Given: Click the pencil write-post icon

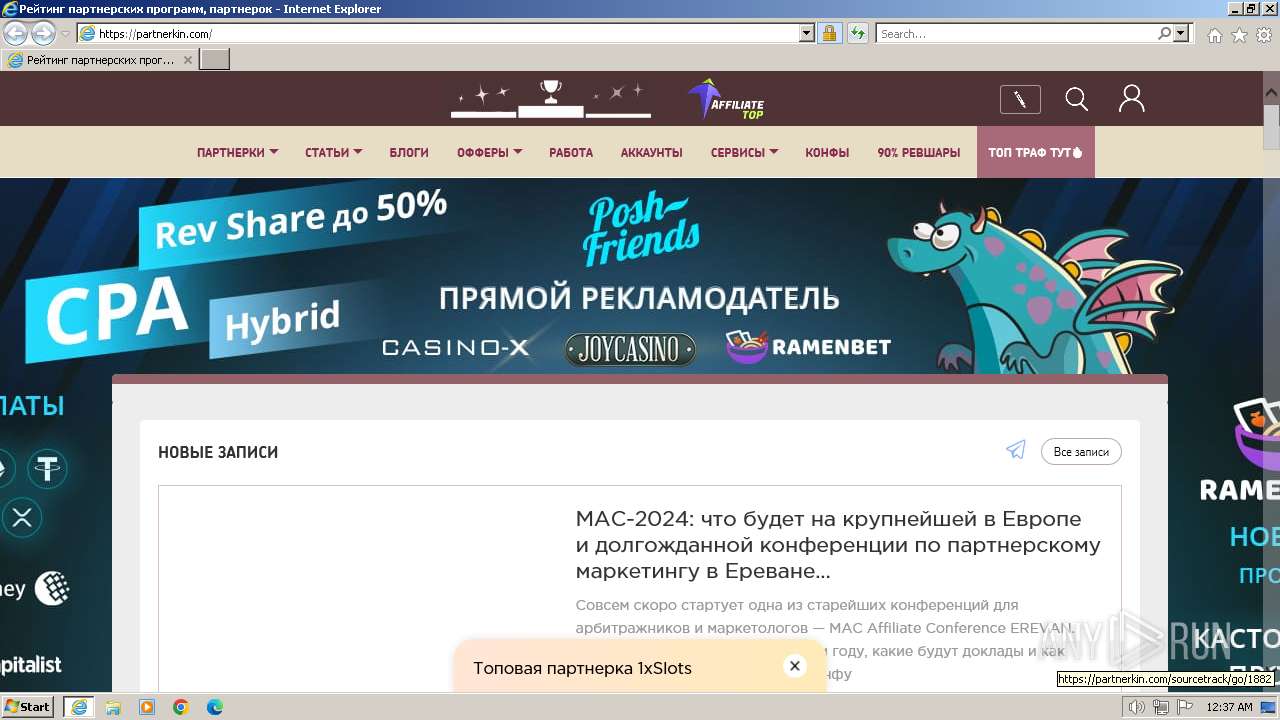Looking at the screenshot, I should click(x=1020, y=99).
